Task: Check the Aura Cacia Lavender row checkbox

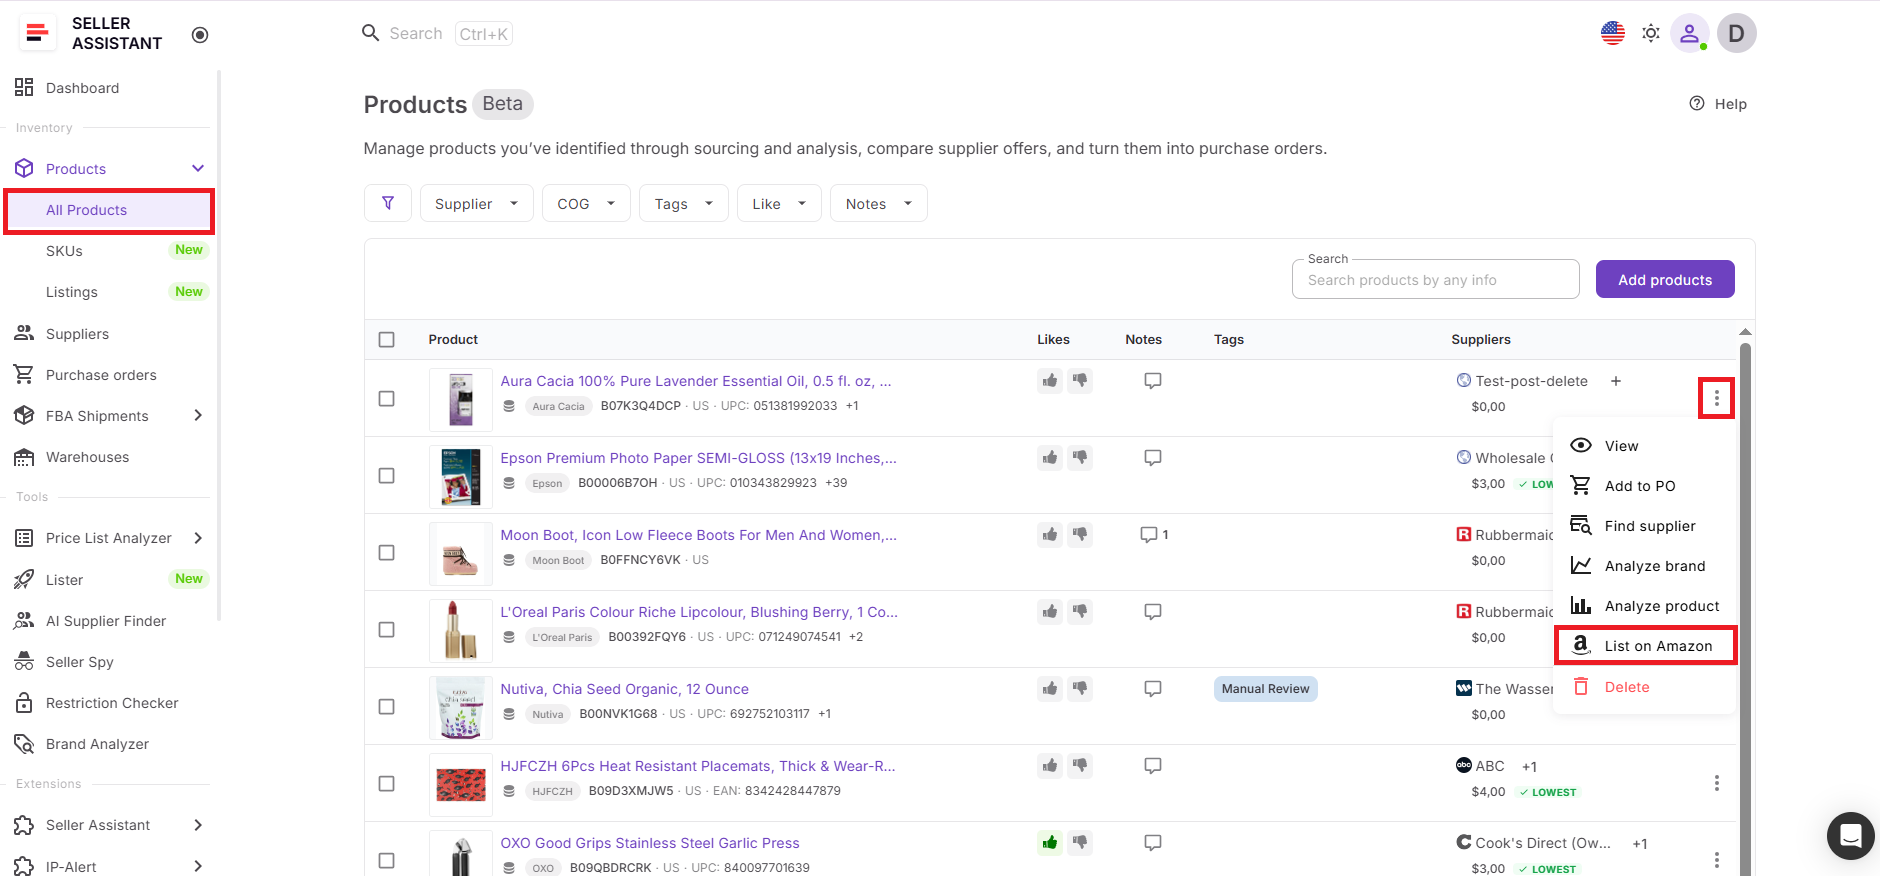Action: (387, 398)
